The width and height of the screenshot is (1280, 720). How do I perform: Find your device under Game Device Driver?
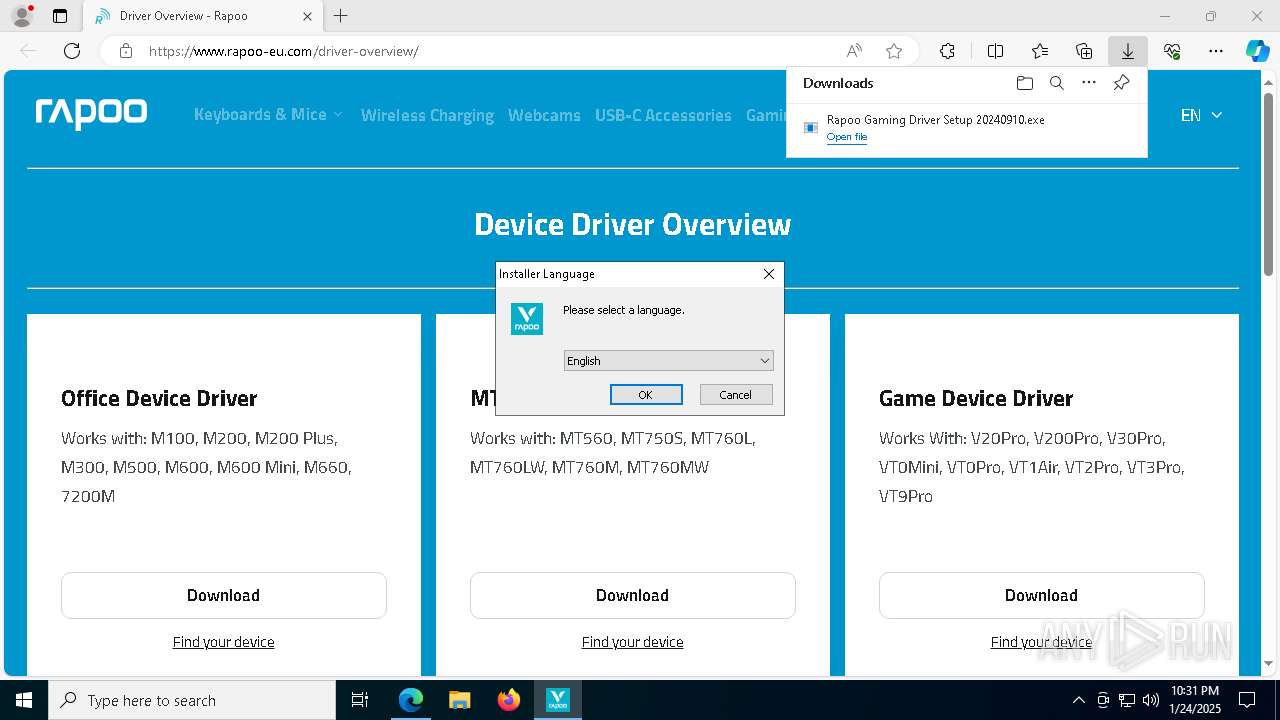[x=1042, y=642]
